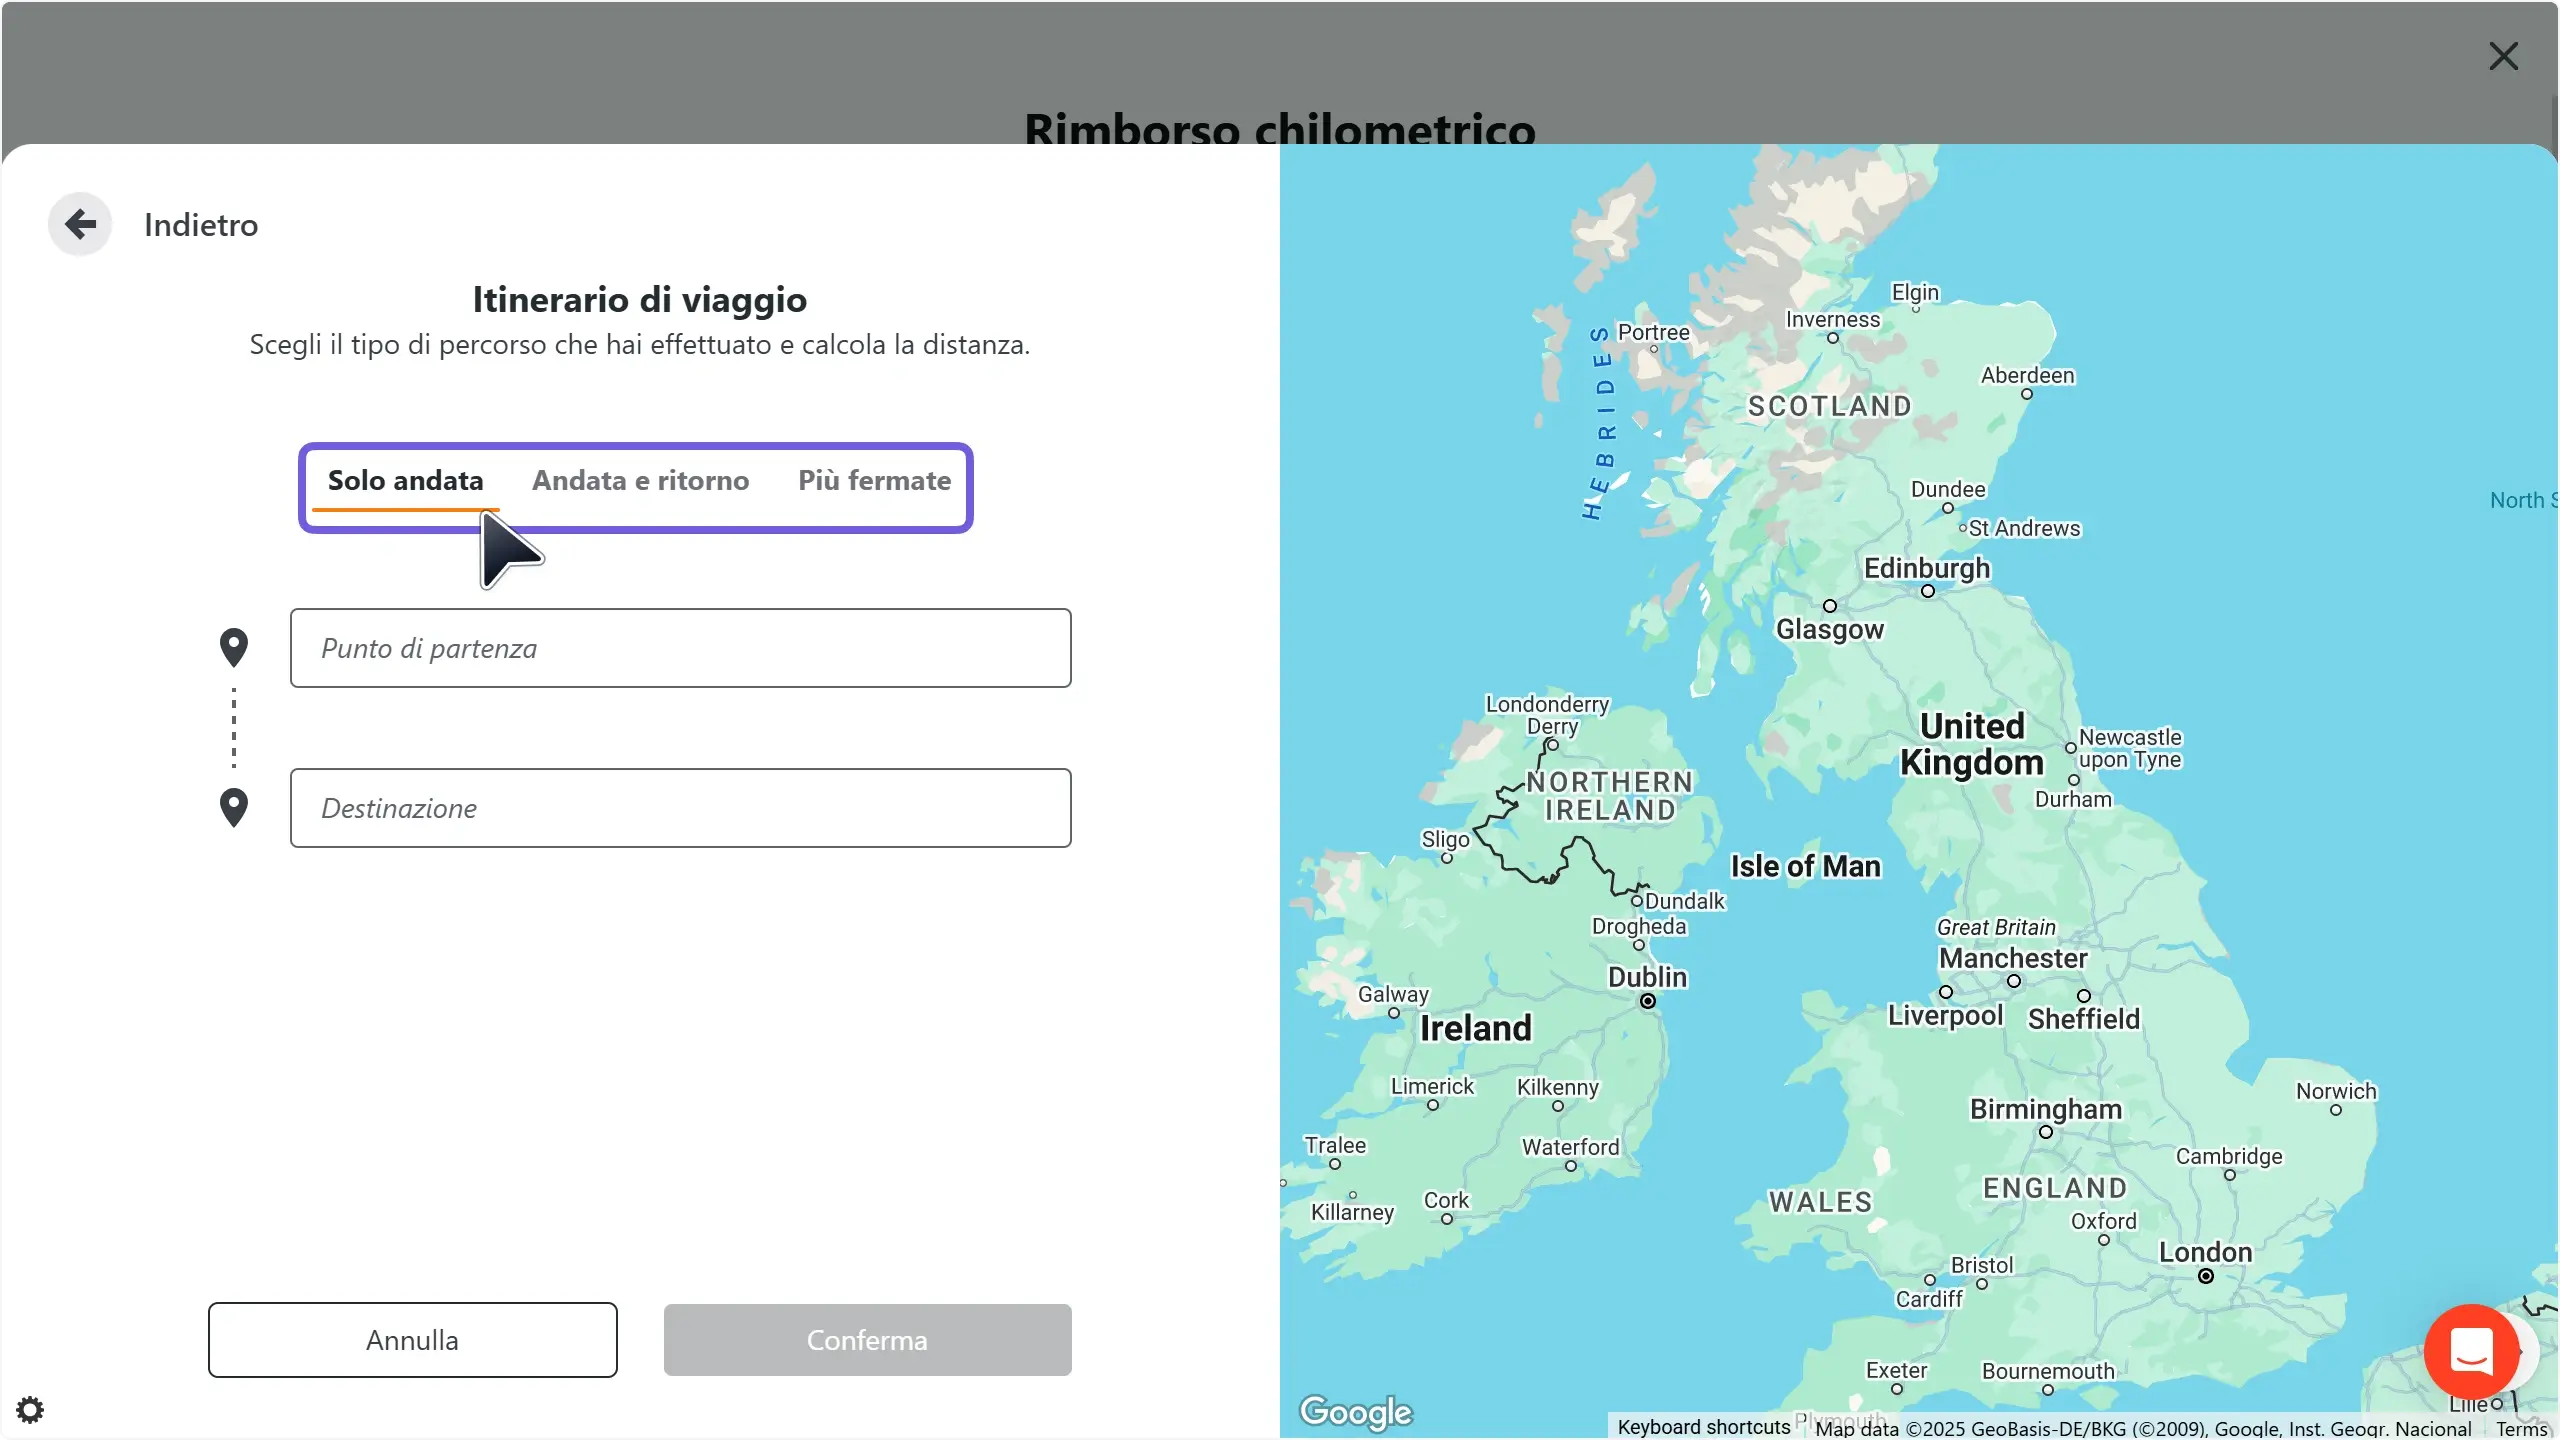Click the Glasgow label on the map

pos(1830,629)
